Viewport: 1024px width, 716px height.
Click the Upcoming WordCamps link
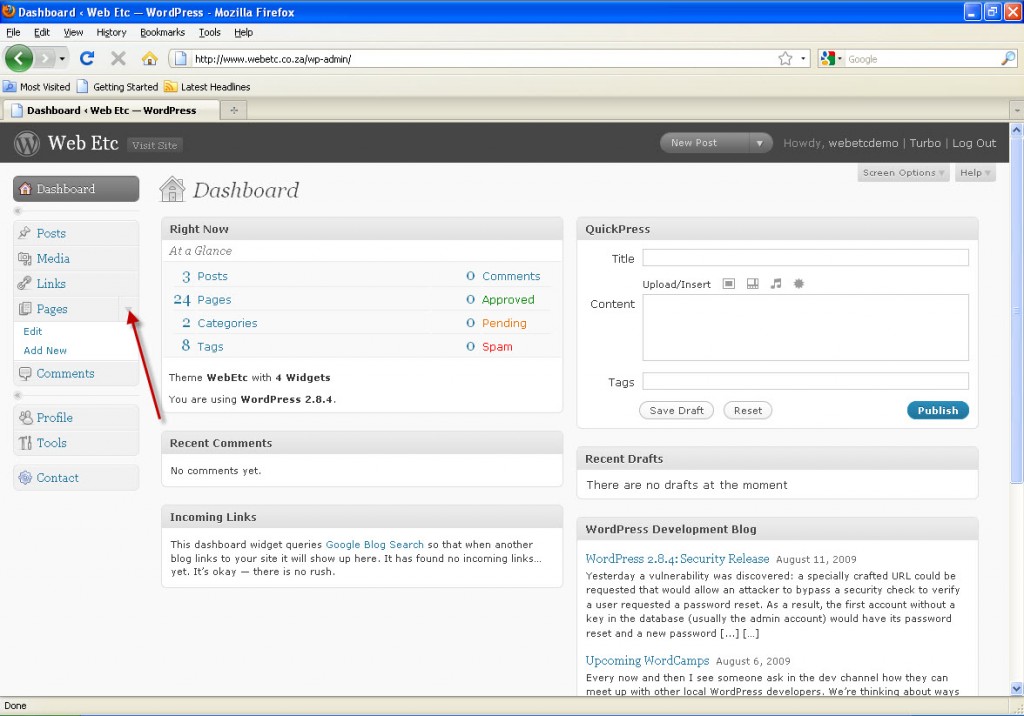(647, 660)
